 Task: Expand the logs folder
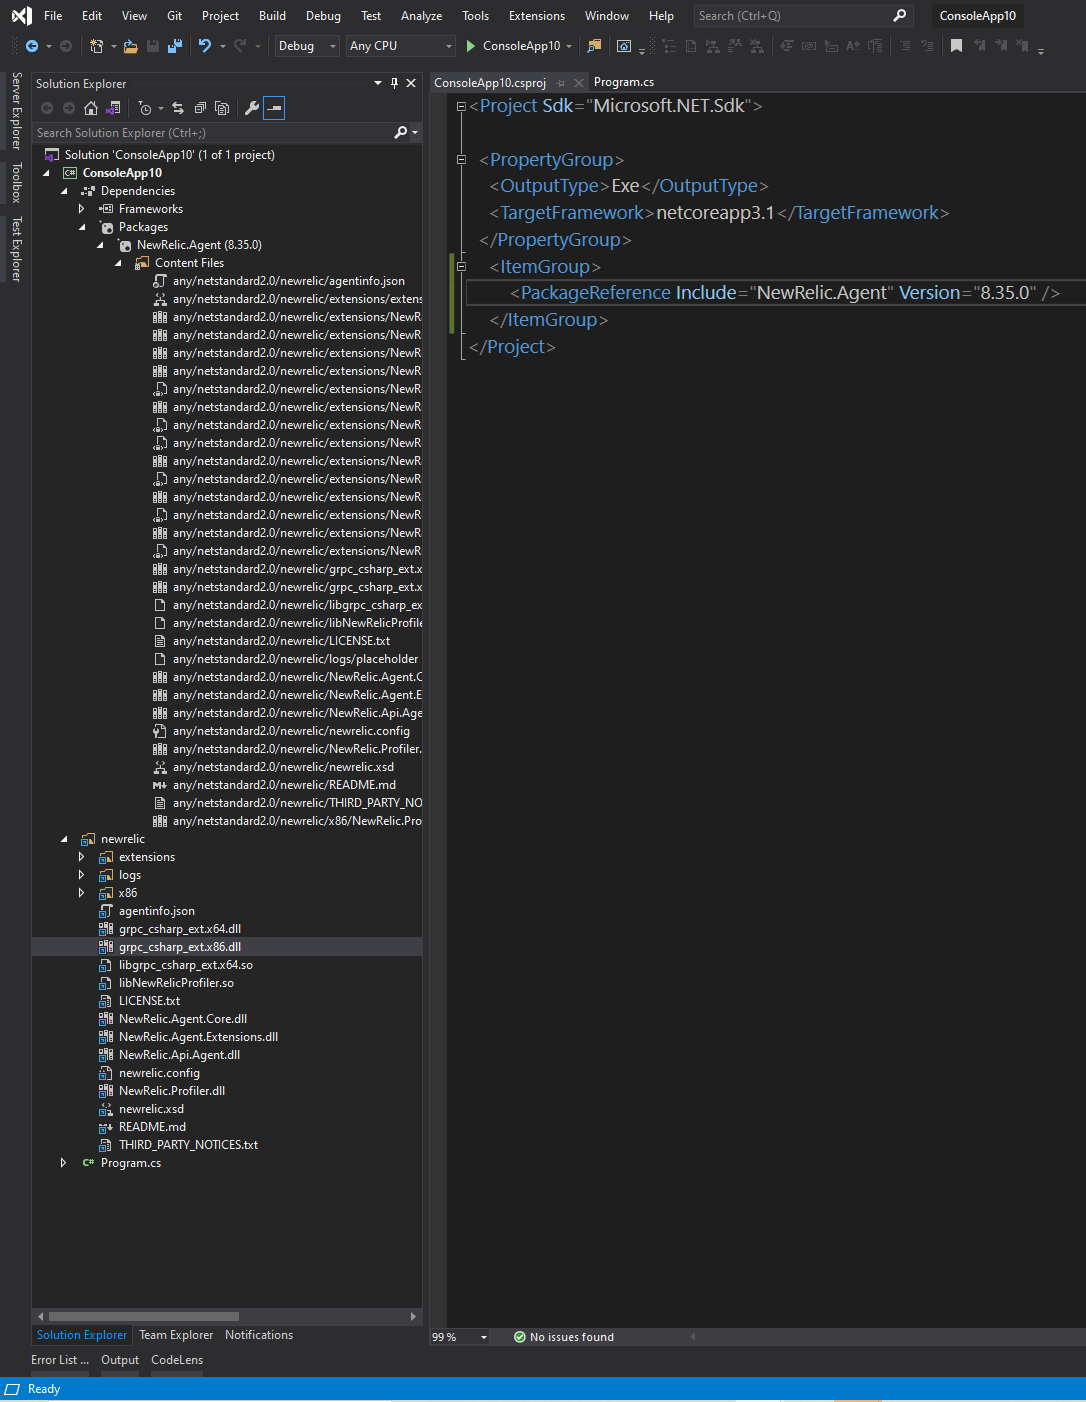click(x=82, y=875)
